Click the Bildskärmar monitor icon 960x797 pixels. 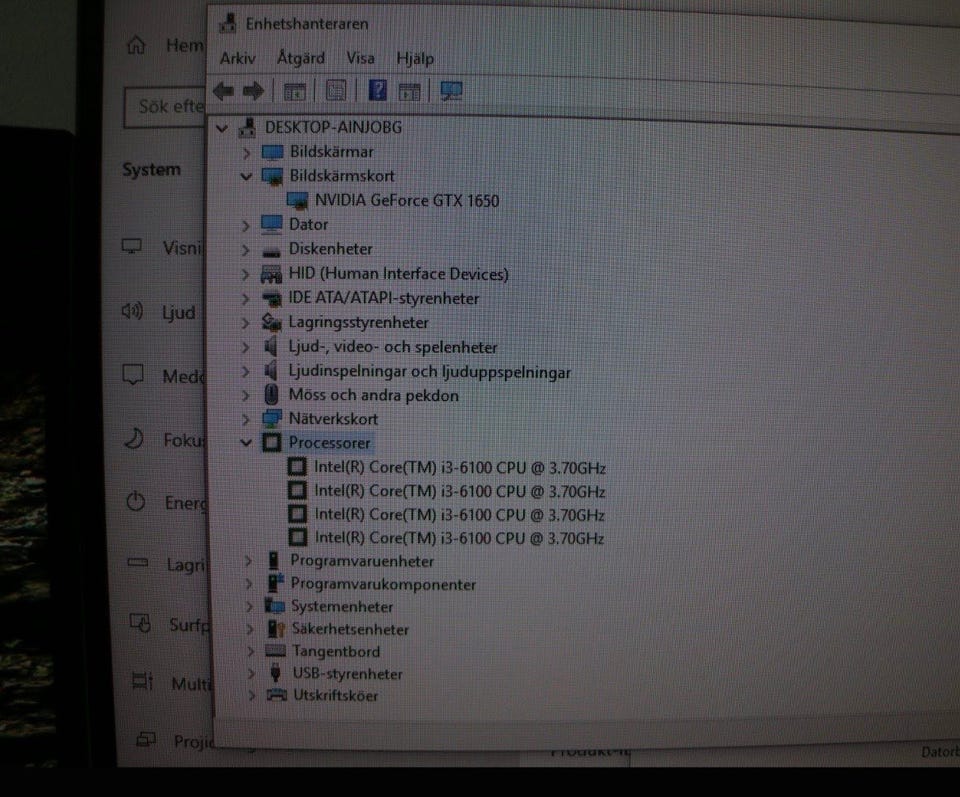[272, 152]
